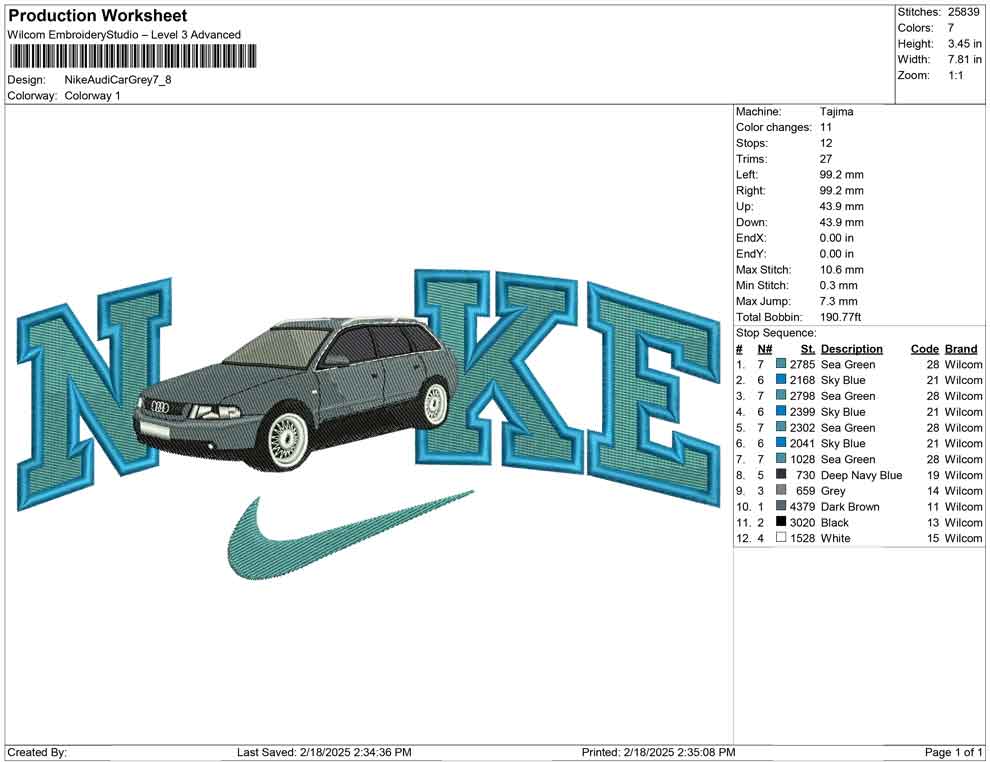Open the Code column header
This screenshot has height=762, width=990.
[925, 348]
